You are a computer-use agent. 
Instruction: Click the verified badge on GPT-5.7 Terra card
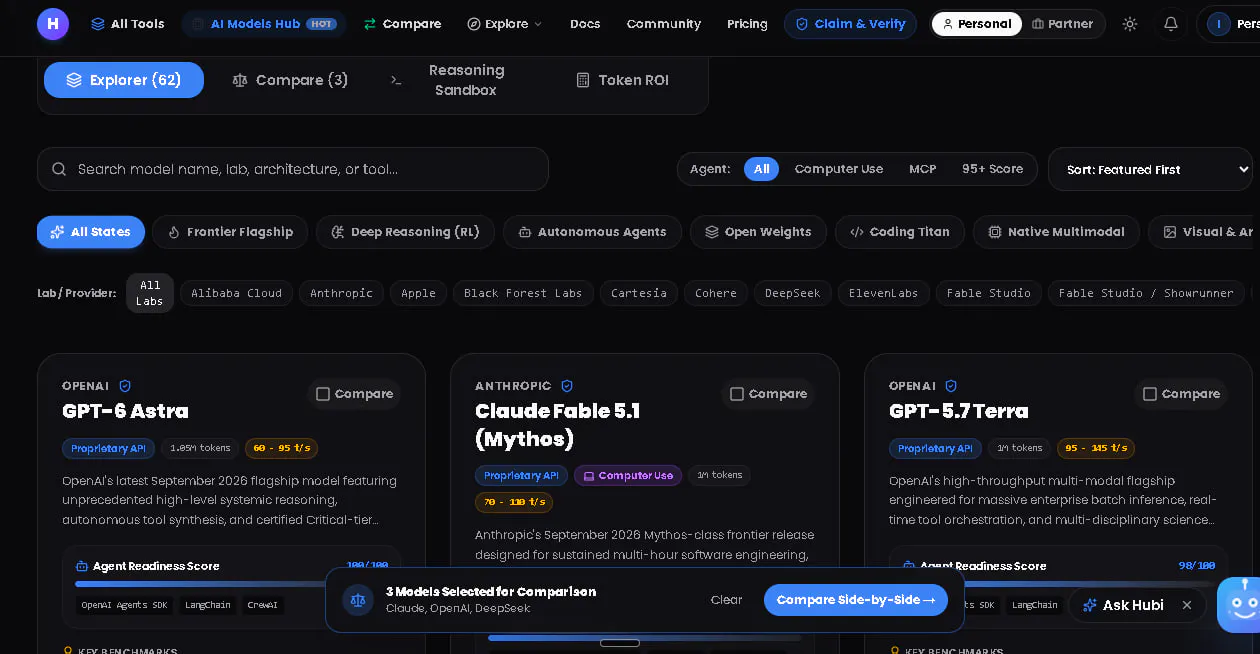[951, 386]
